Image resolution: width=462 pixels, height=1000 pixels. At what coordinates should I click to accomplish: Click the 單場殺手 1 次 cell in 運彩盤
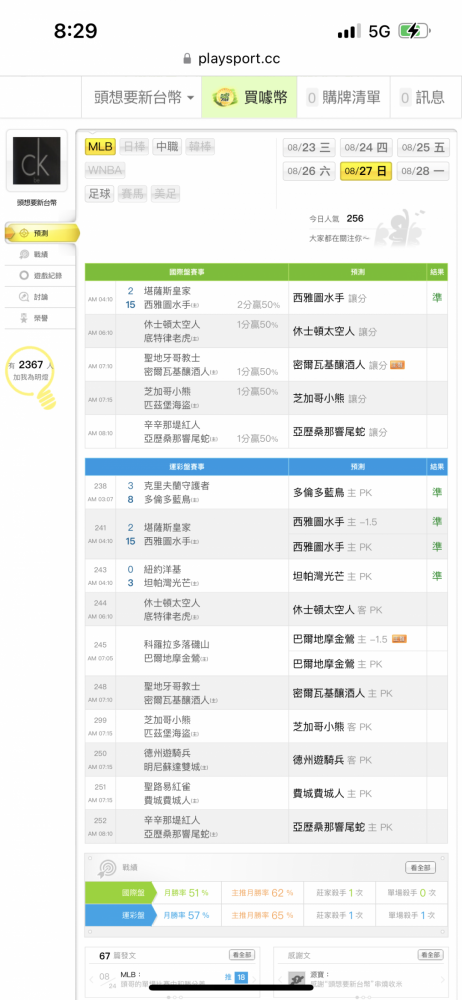(x=410, y=915)
